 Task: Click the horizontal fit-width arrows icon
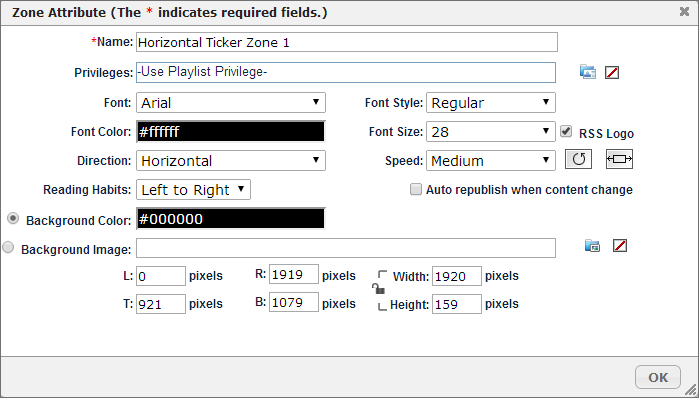pos(619,159)
